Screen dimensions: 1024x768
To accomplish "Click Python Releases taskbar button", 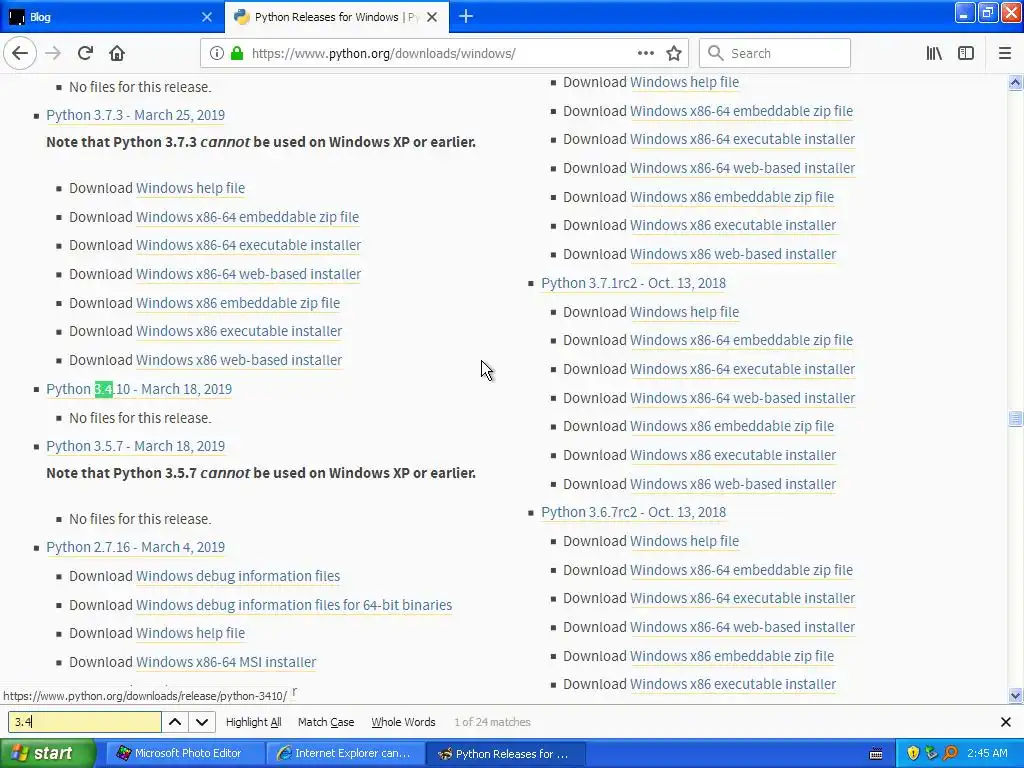I will (x=505, y=753).
